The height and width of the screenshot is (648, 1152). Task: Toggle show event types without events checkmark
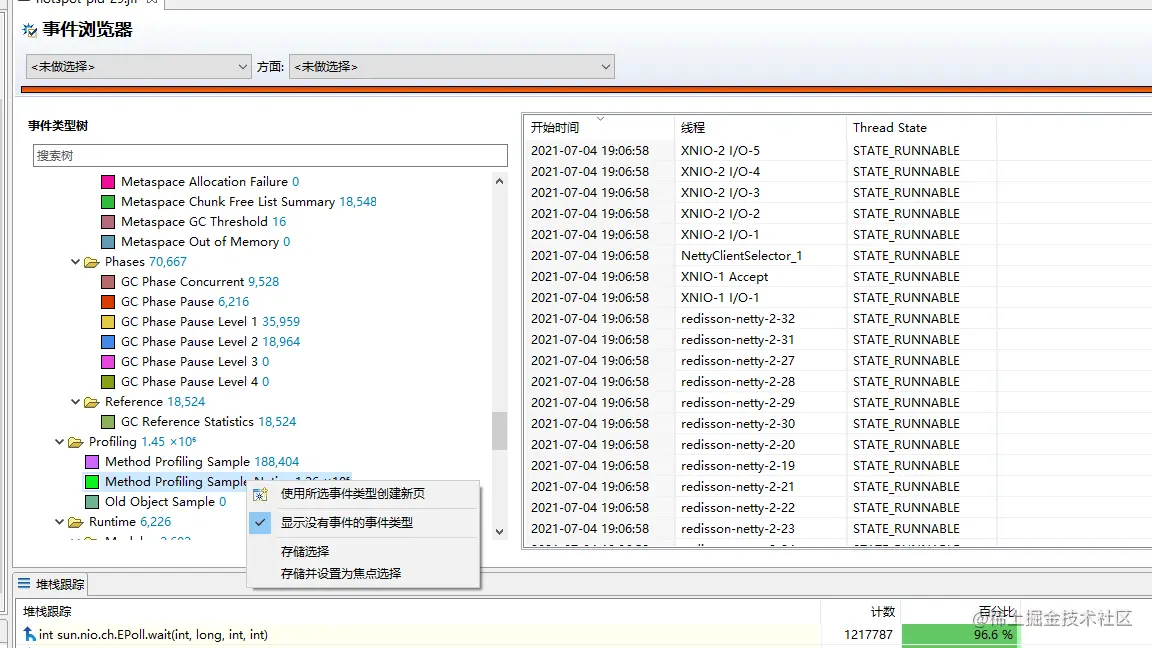pyautogui.click(x=260, y=522)
